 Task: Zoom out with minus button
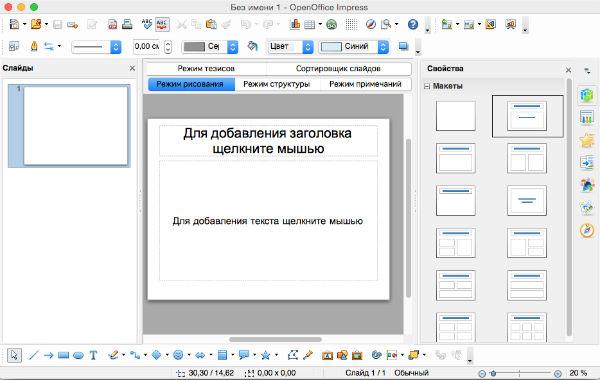pos(482,373)
